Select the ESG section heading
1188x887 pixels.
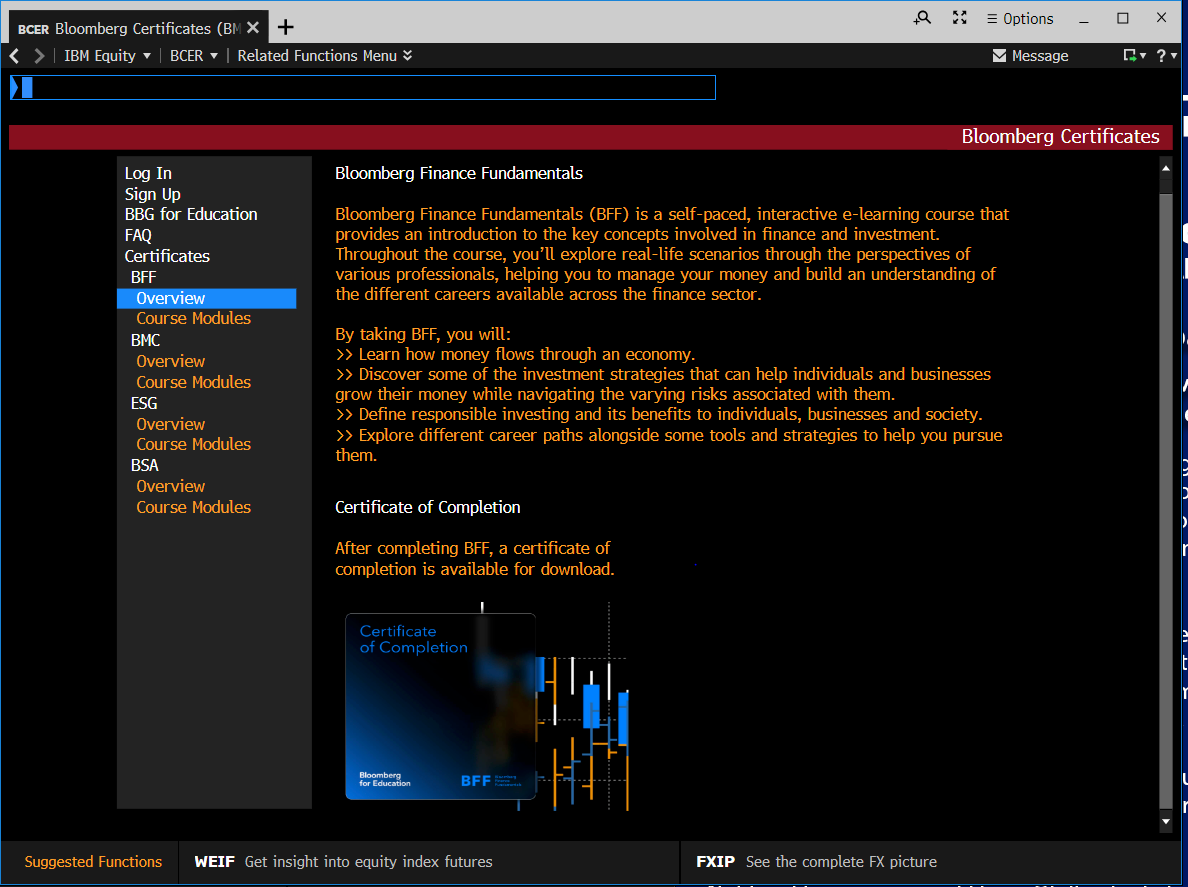pyautogui.click(x=144, y=403)
